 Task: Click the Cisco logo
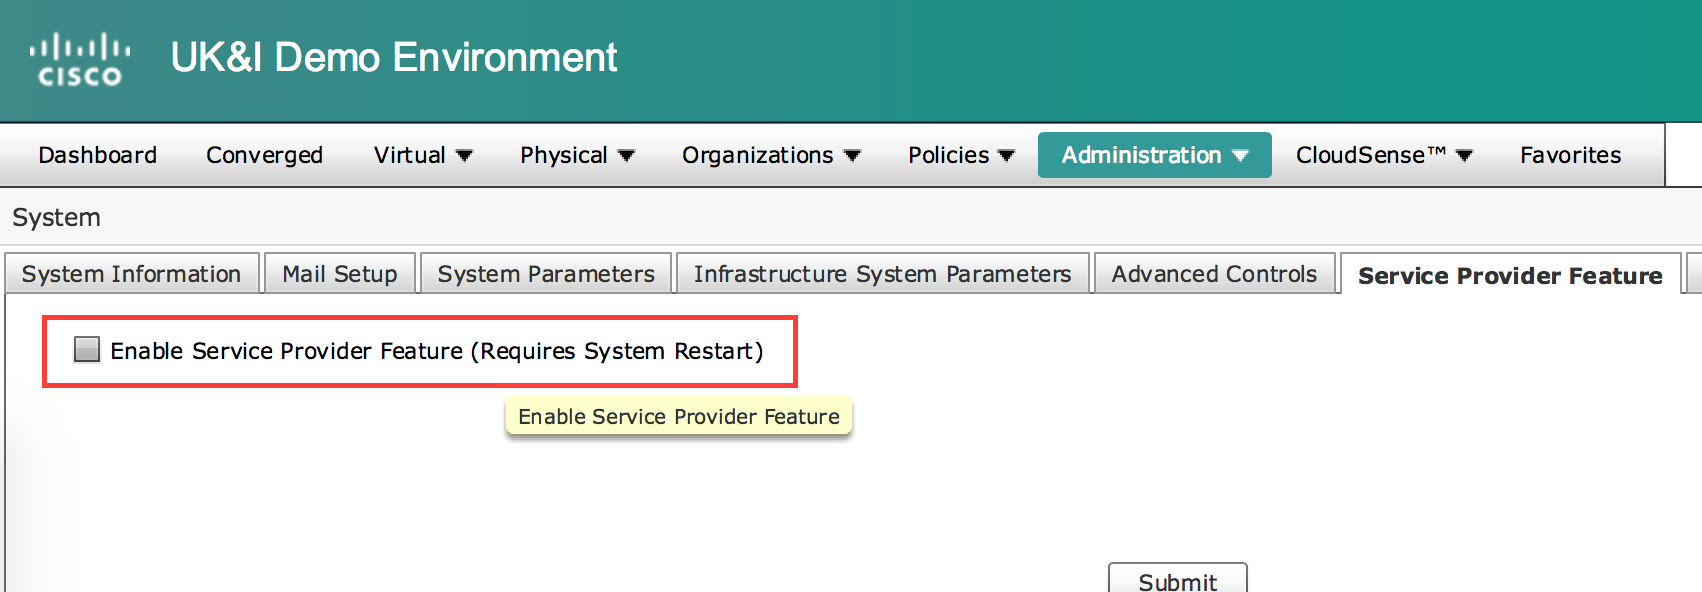tap(80, 59)
